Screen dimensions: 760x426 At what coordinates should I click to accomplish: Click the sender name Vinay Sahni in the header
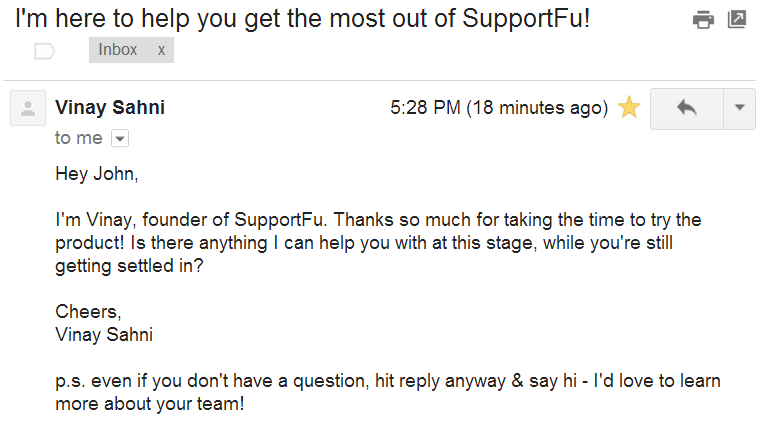110,108
